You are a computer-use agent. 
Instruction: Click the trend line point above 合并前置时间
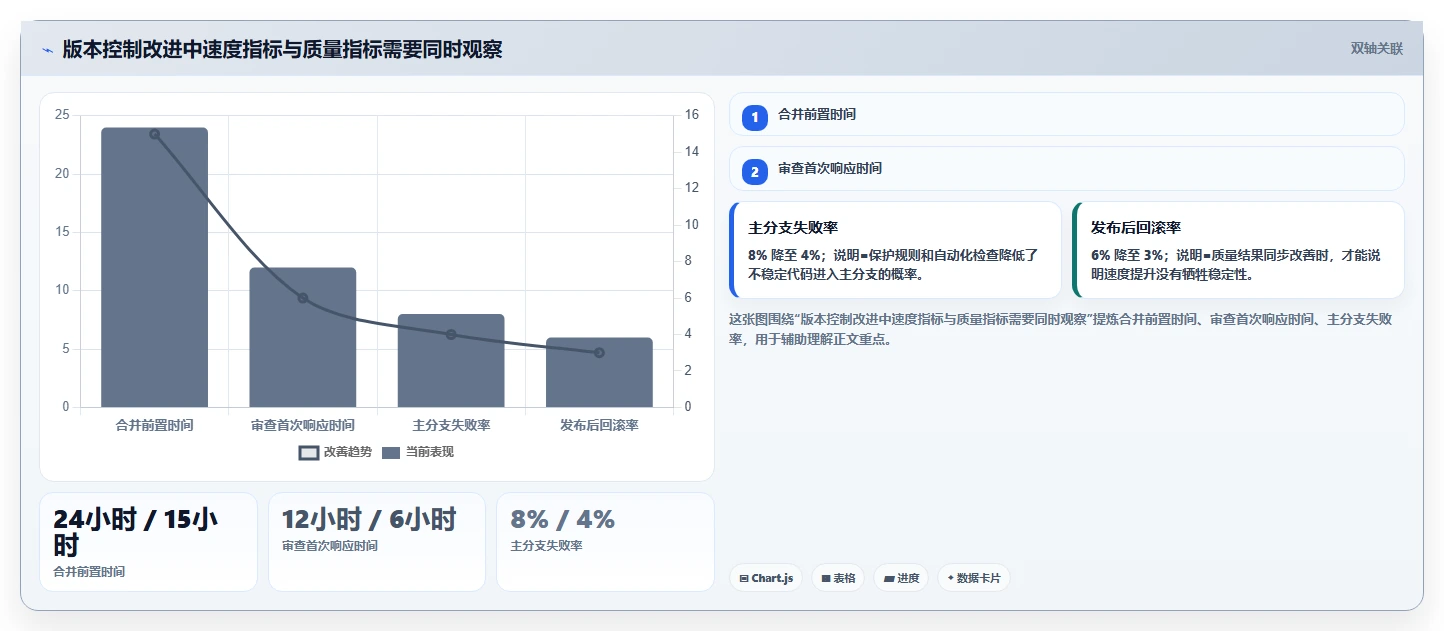155,134
